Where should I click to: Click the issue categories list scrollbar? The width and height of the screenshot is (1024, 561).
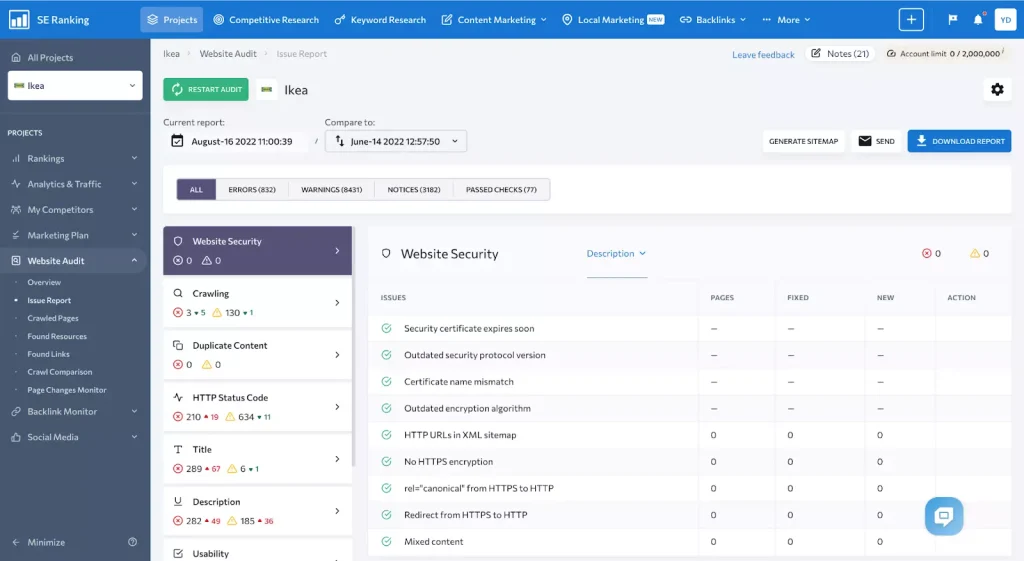354,346
